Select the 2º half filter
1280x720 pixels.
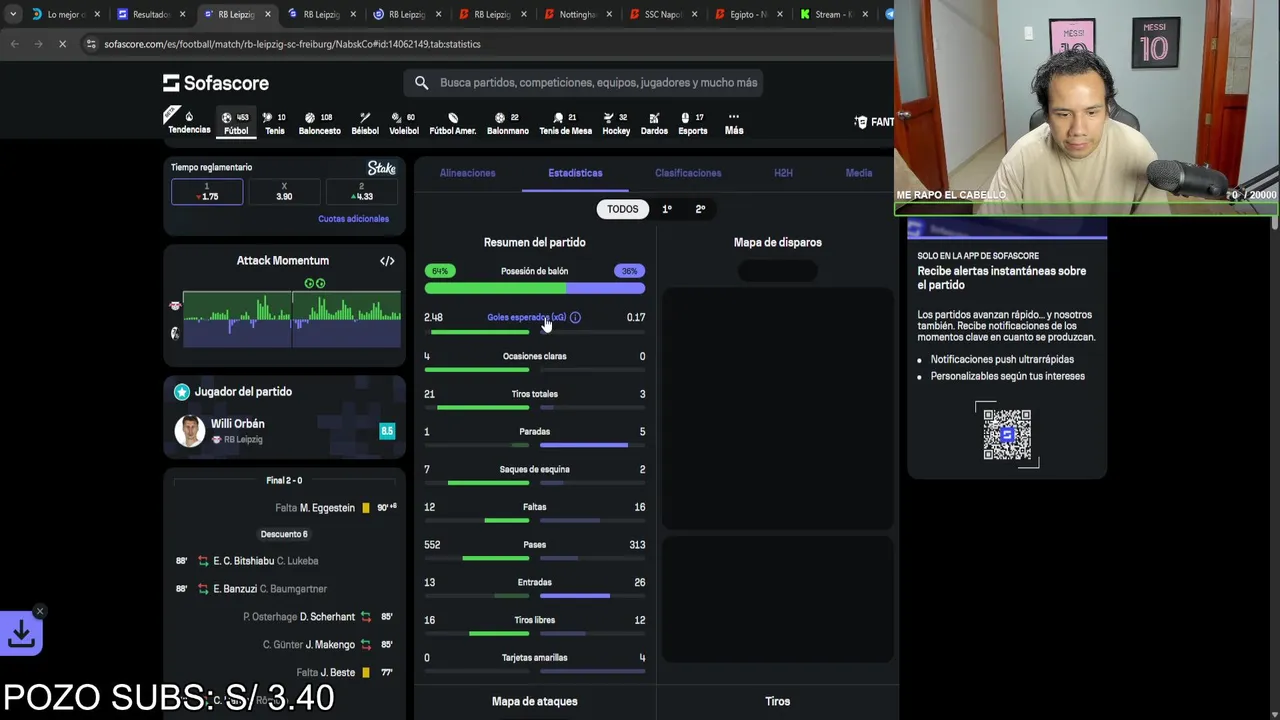(x=700, y=209)
